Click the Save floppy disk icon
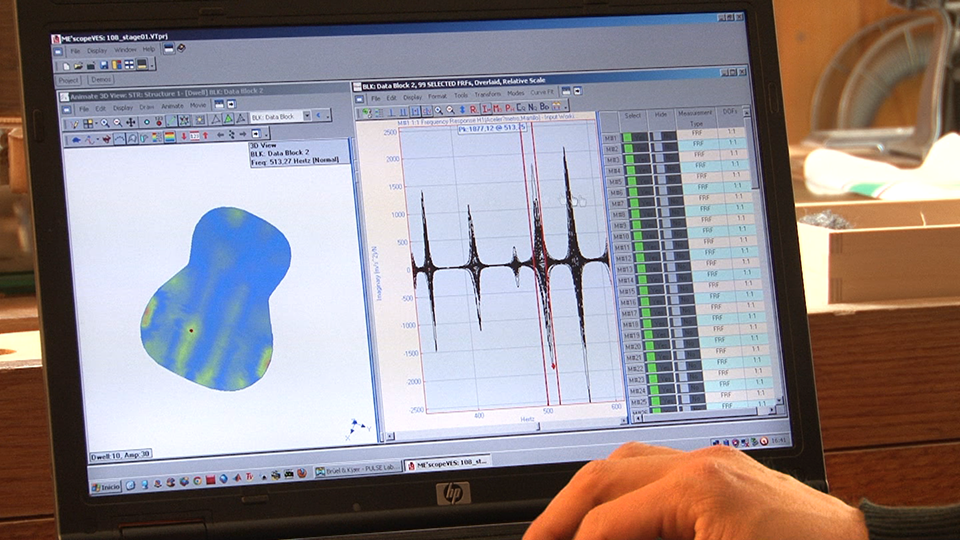This screenshot has width=960, height=540. [x=104, y=65]
